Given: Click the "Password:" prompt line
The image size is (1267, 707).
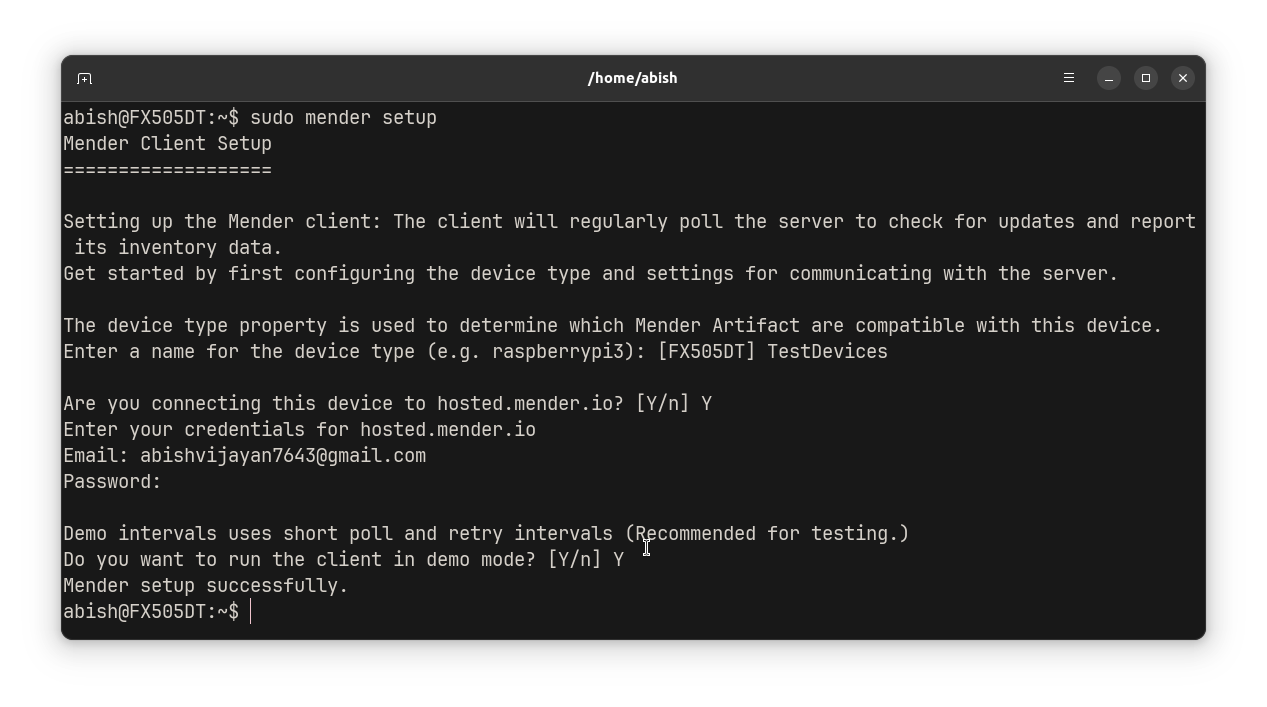Looking at the screenshot, I should pos(112,482).
